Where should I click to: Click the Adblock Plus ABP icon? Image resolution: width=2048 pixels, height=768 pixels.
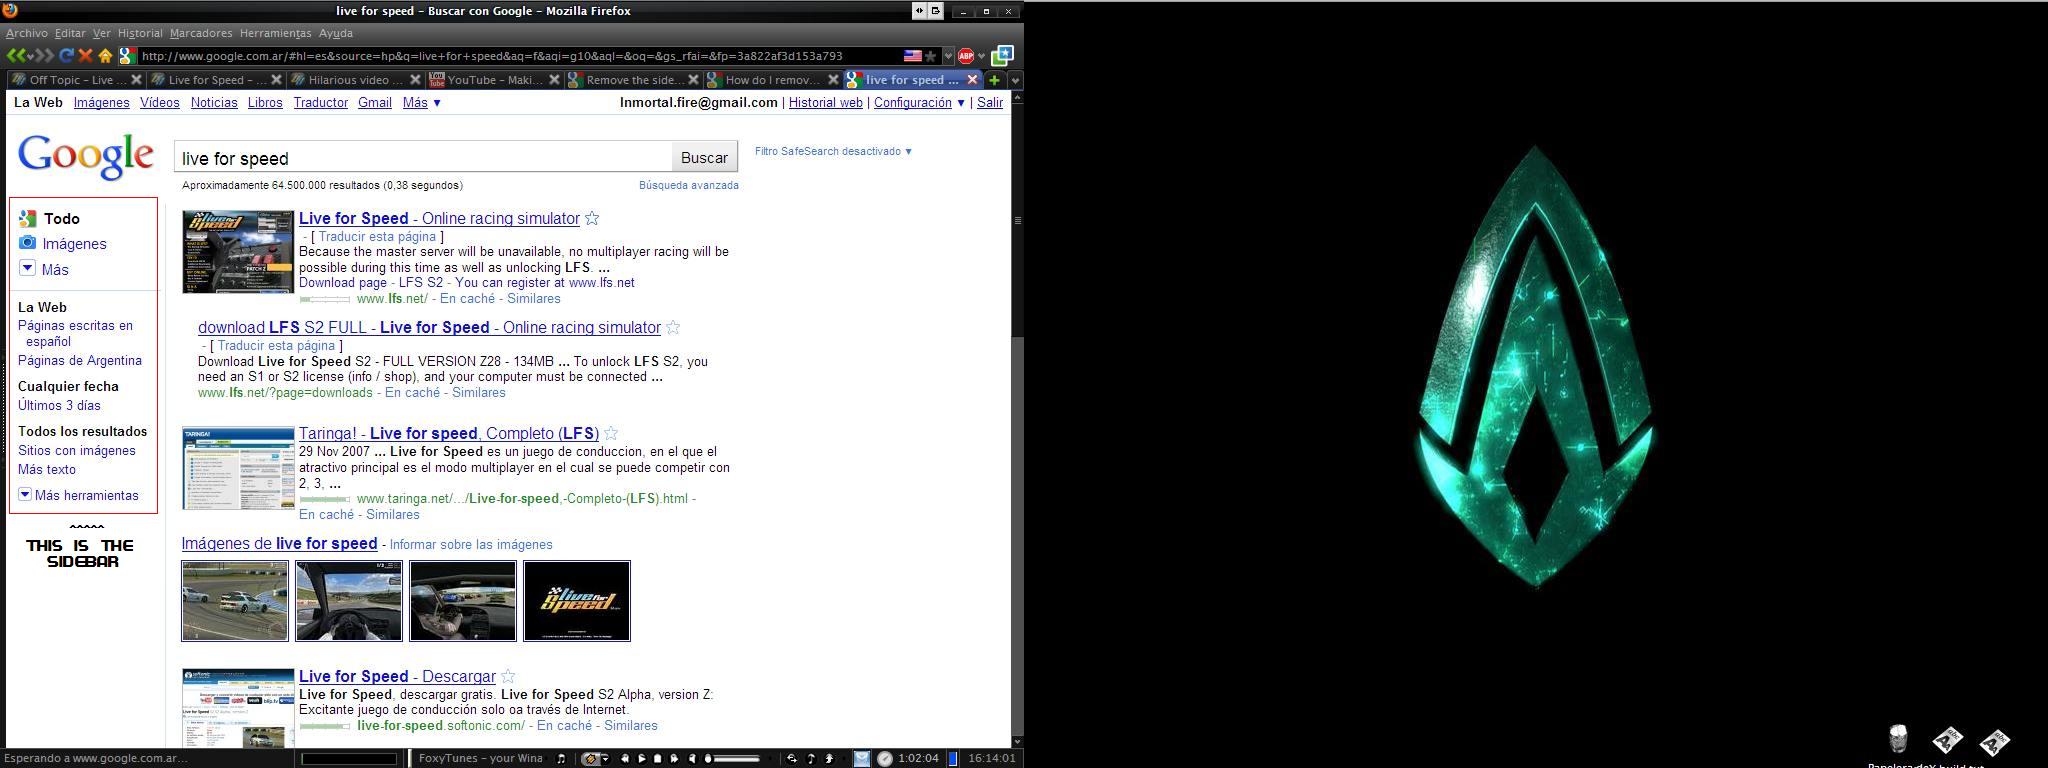[966, 56]
